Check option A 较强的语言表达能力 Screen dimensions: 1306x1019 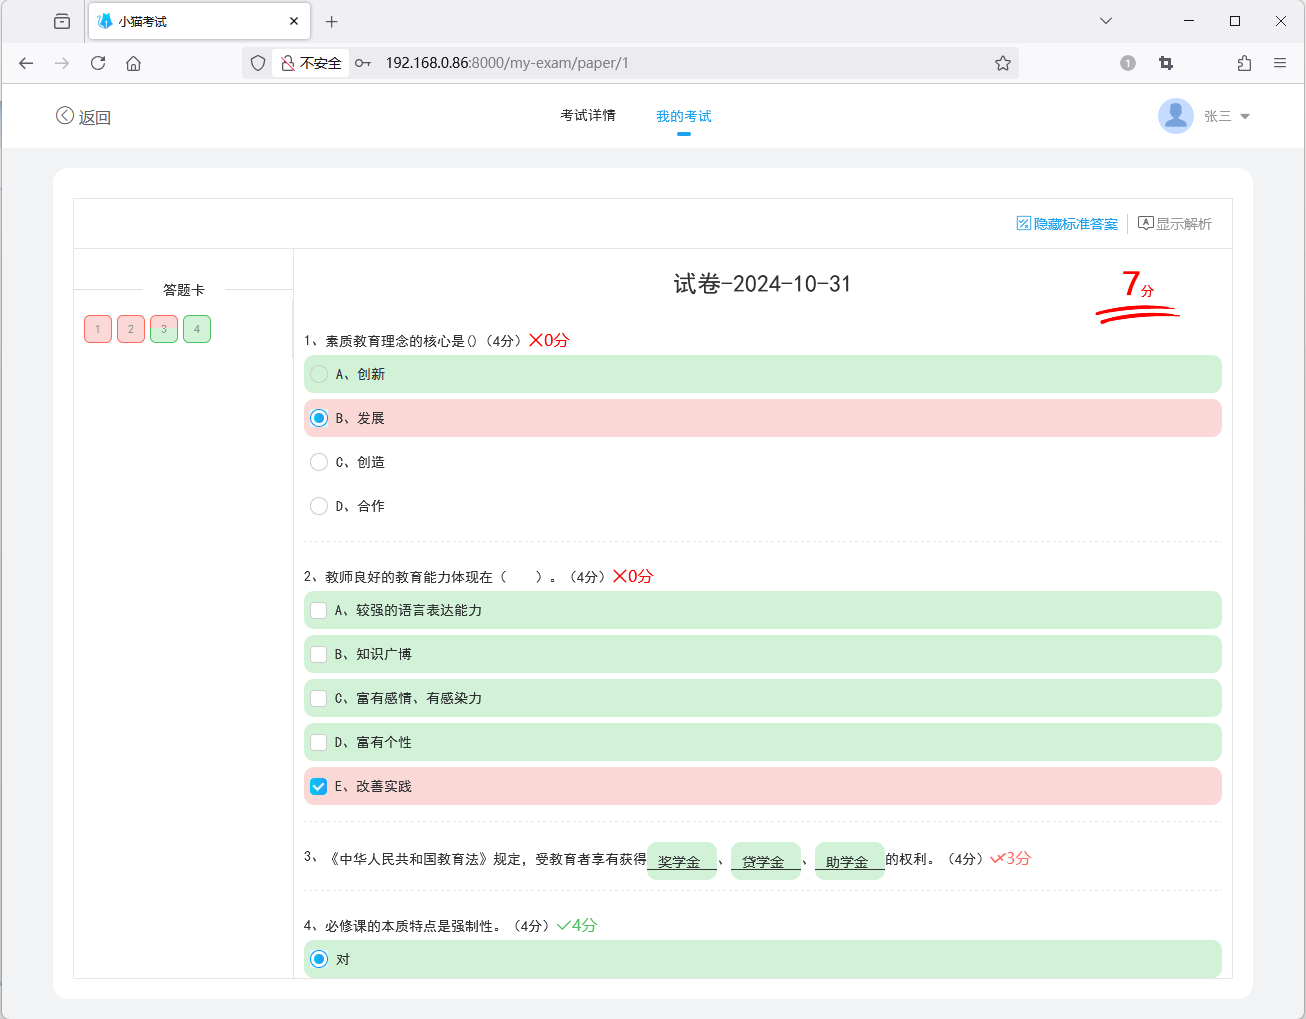[318, 610]
